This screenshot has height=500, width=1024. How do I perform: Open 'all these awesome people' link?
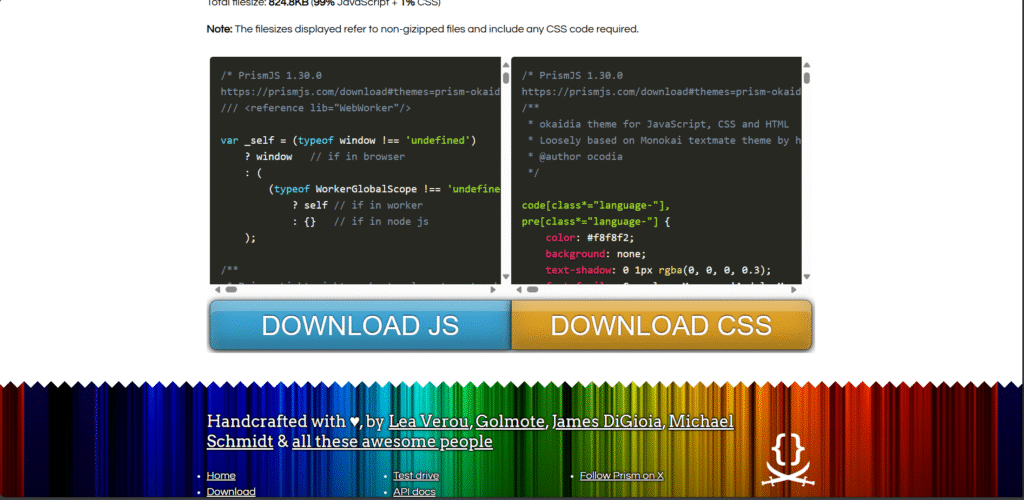click(x=392, y=441)
